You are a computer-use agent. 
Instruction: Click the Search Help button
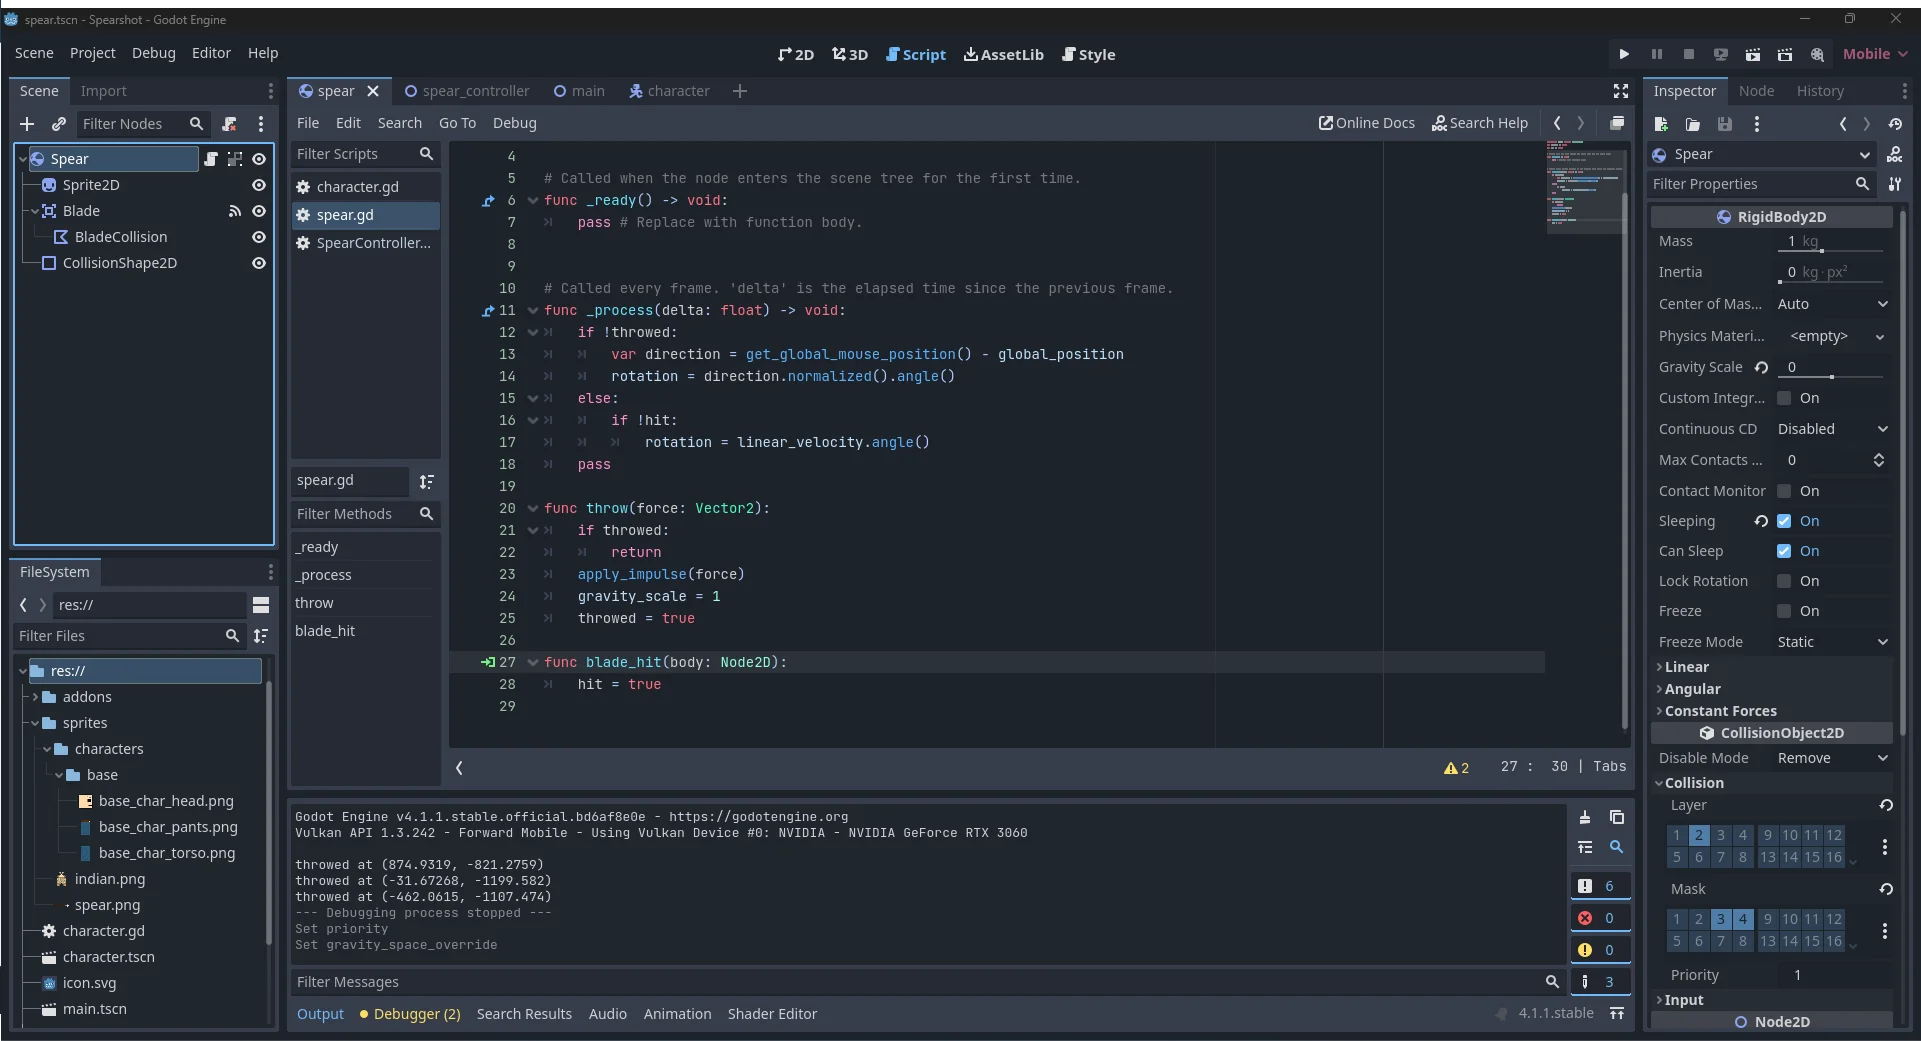[1481, 123]
